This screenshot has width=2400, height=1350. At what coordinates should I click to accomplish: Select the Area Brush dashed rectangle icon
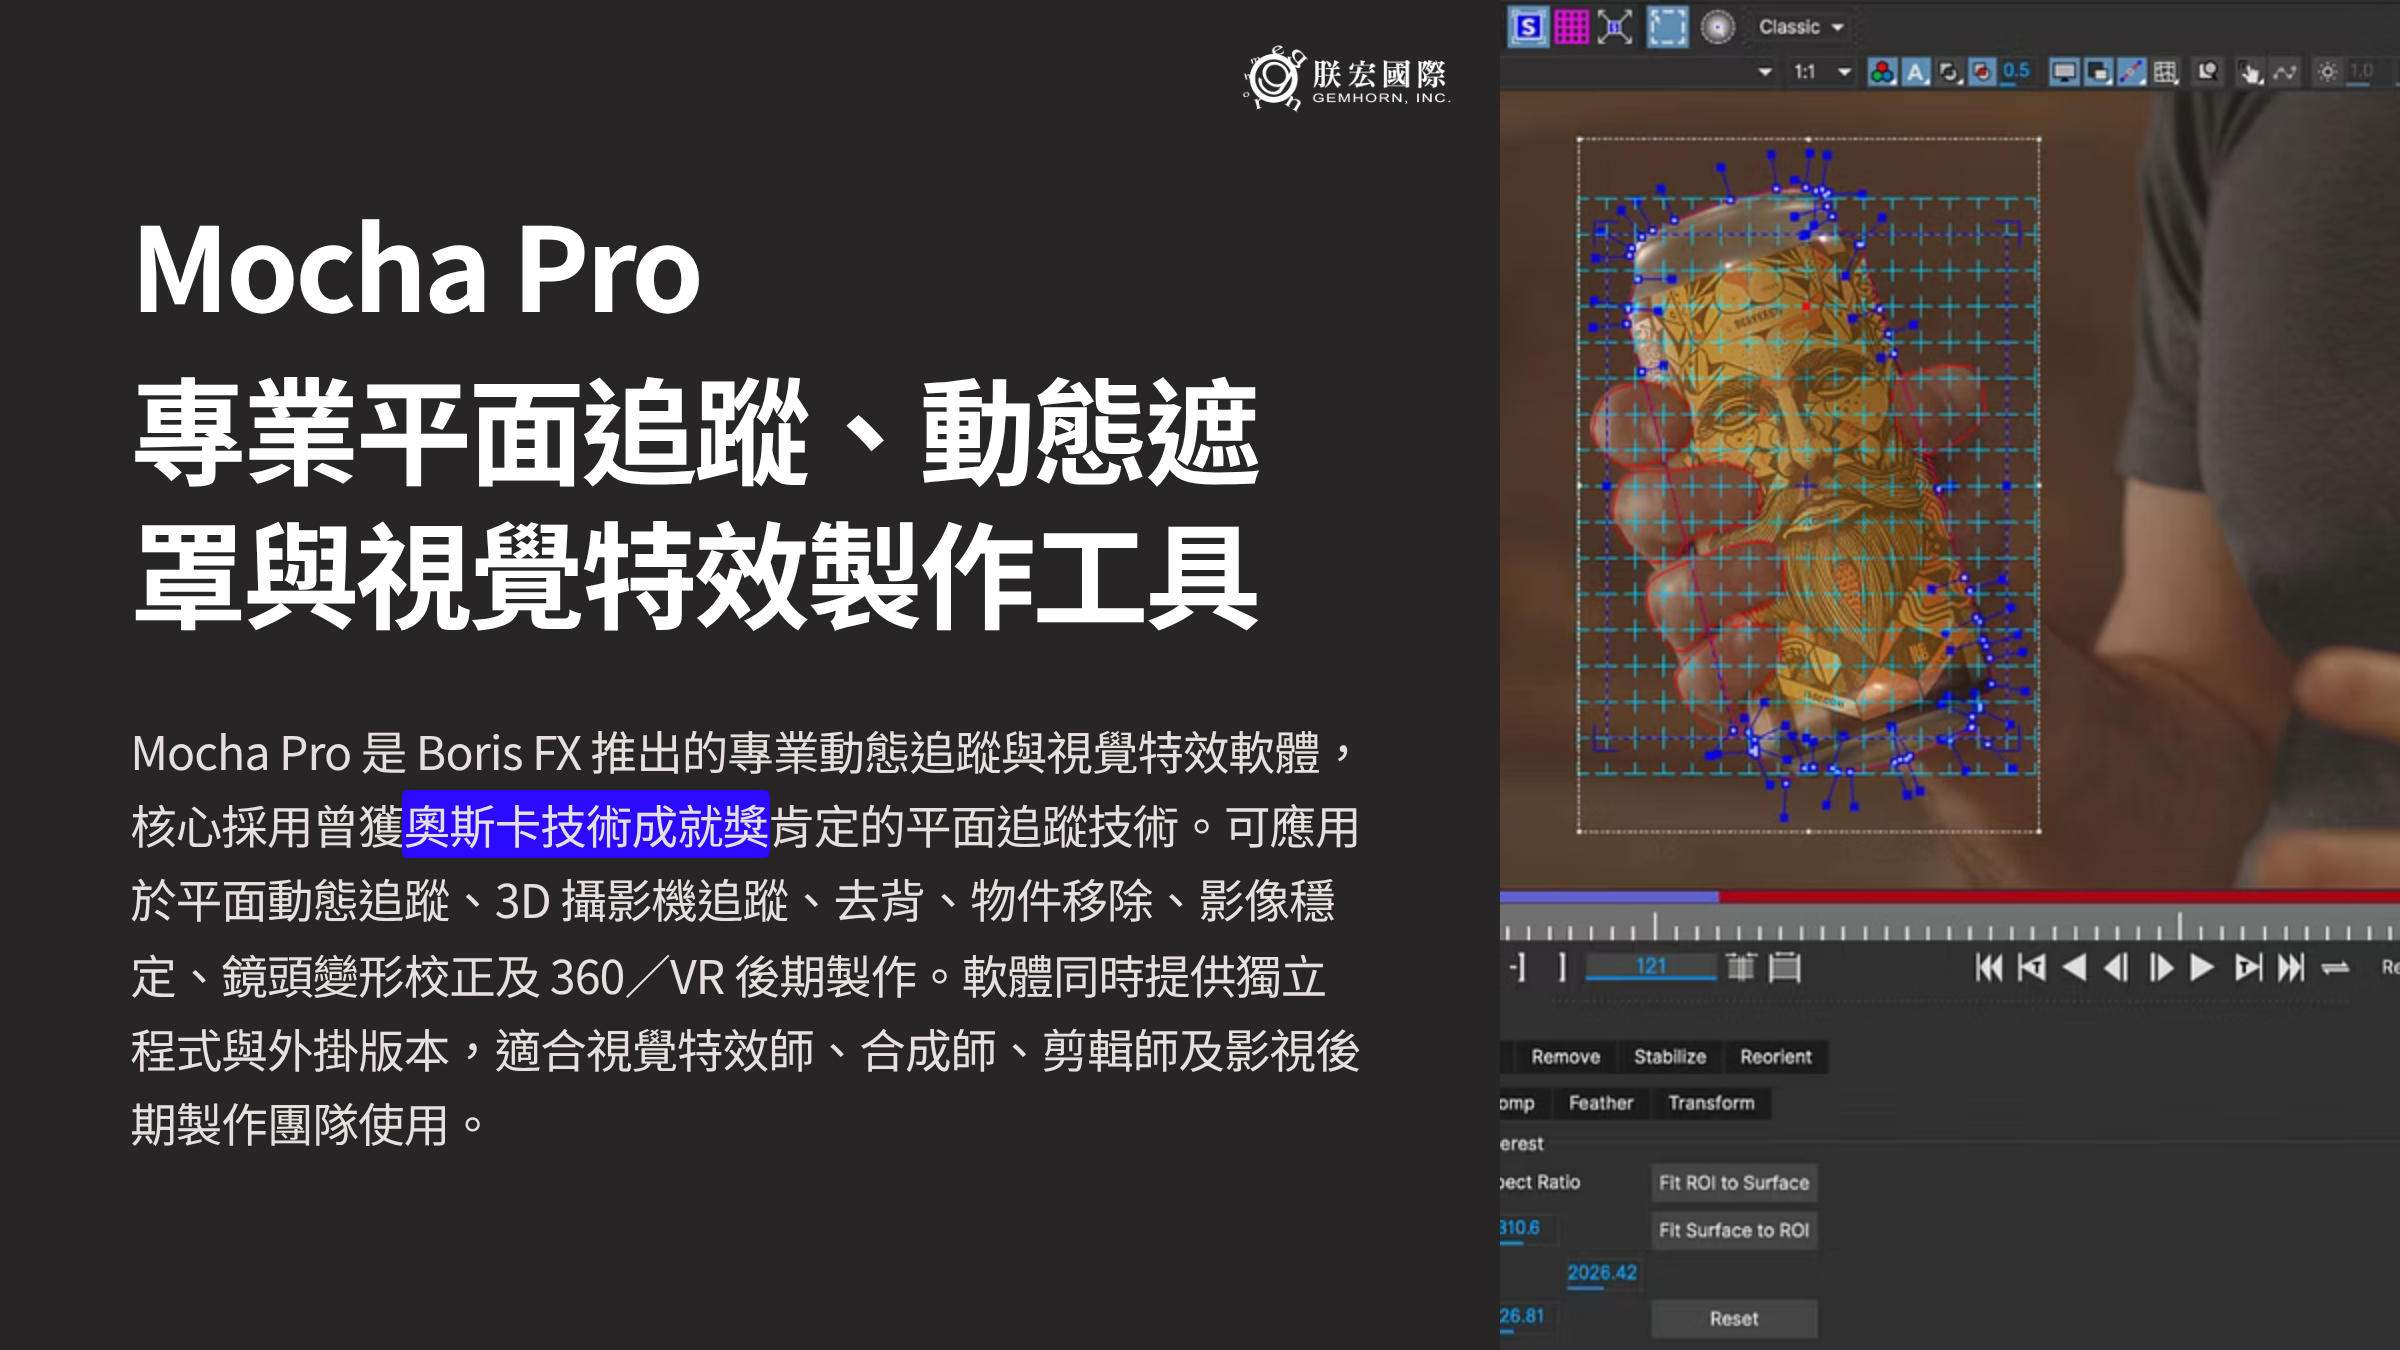click(x=1667, y=27)
